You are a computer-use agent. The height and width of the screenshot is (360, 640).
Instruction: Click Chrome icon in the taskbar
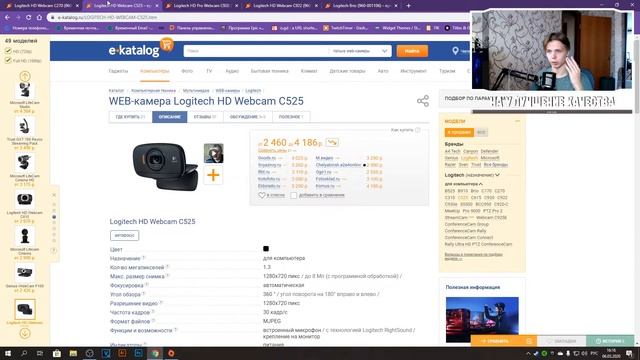pyautogui.click(x=155, y=353)
